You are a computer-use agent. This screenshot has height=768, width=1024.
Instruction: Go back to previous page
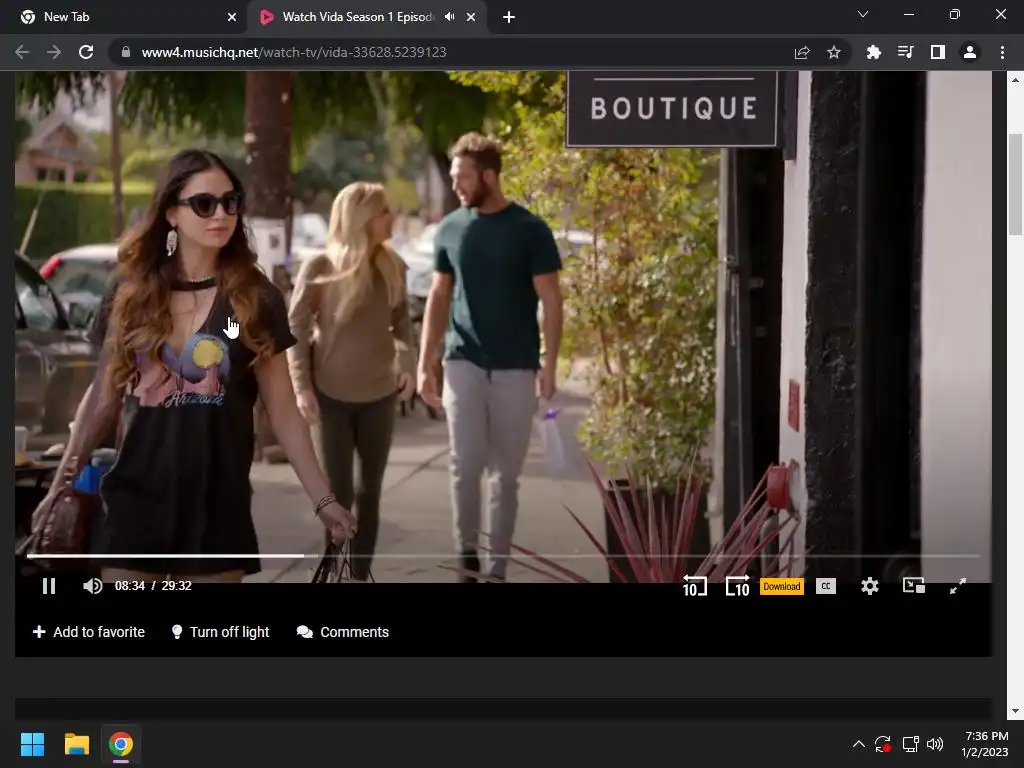coord(22,52)
